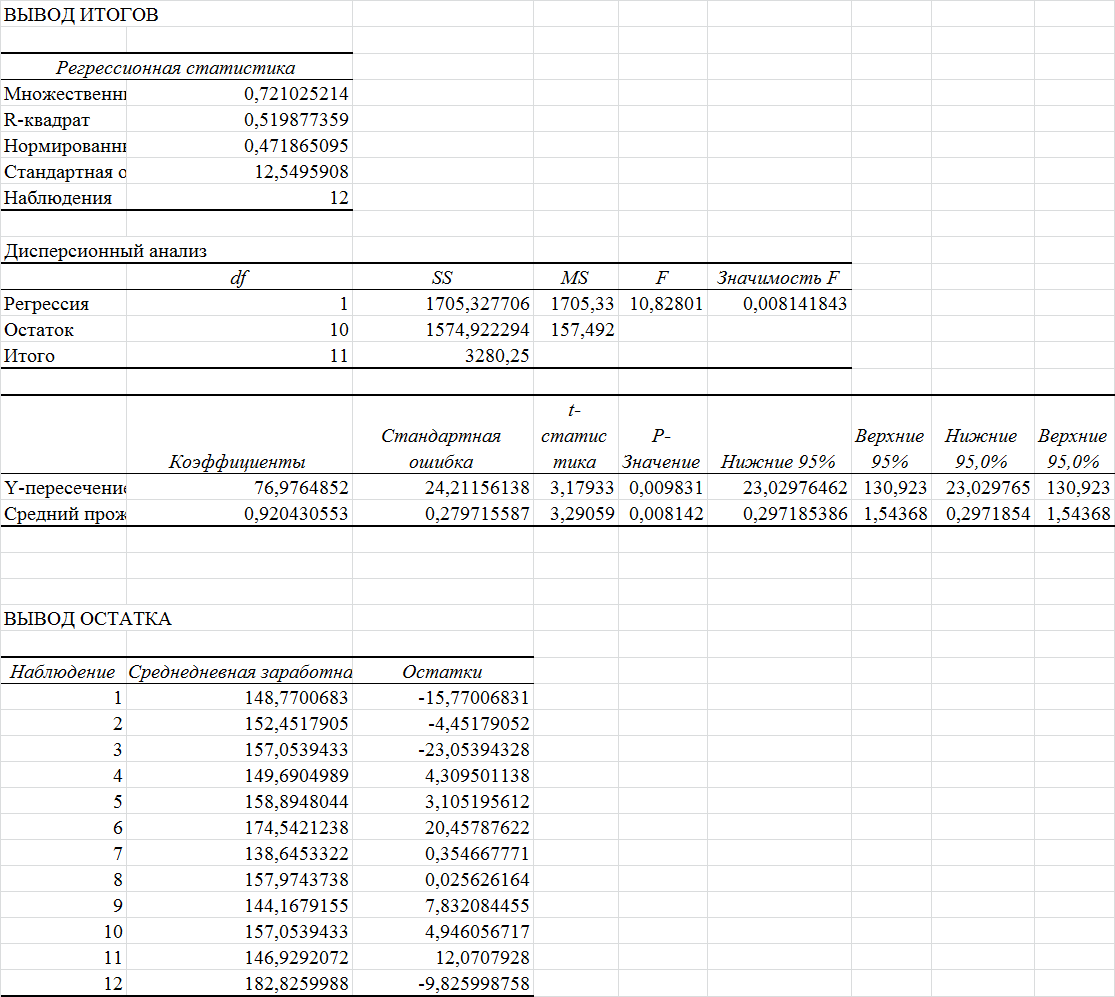Select the 'Дисперсионный анализ' heading cell
1115x997 pixels.
(105, 251)
